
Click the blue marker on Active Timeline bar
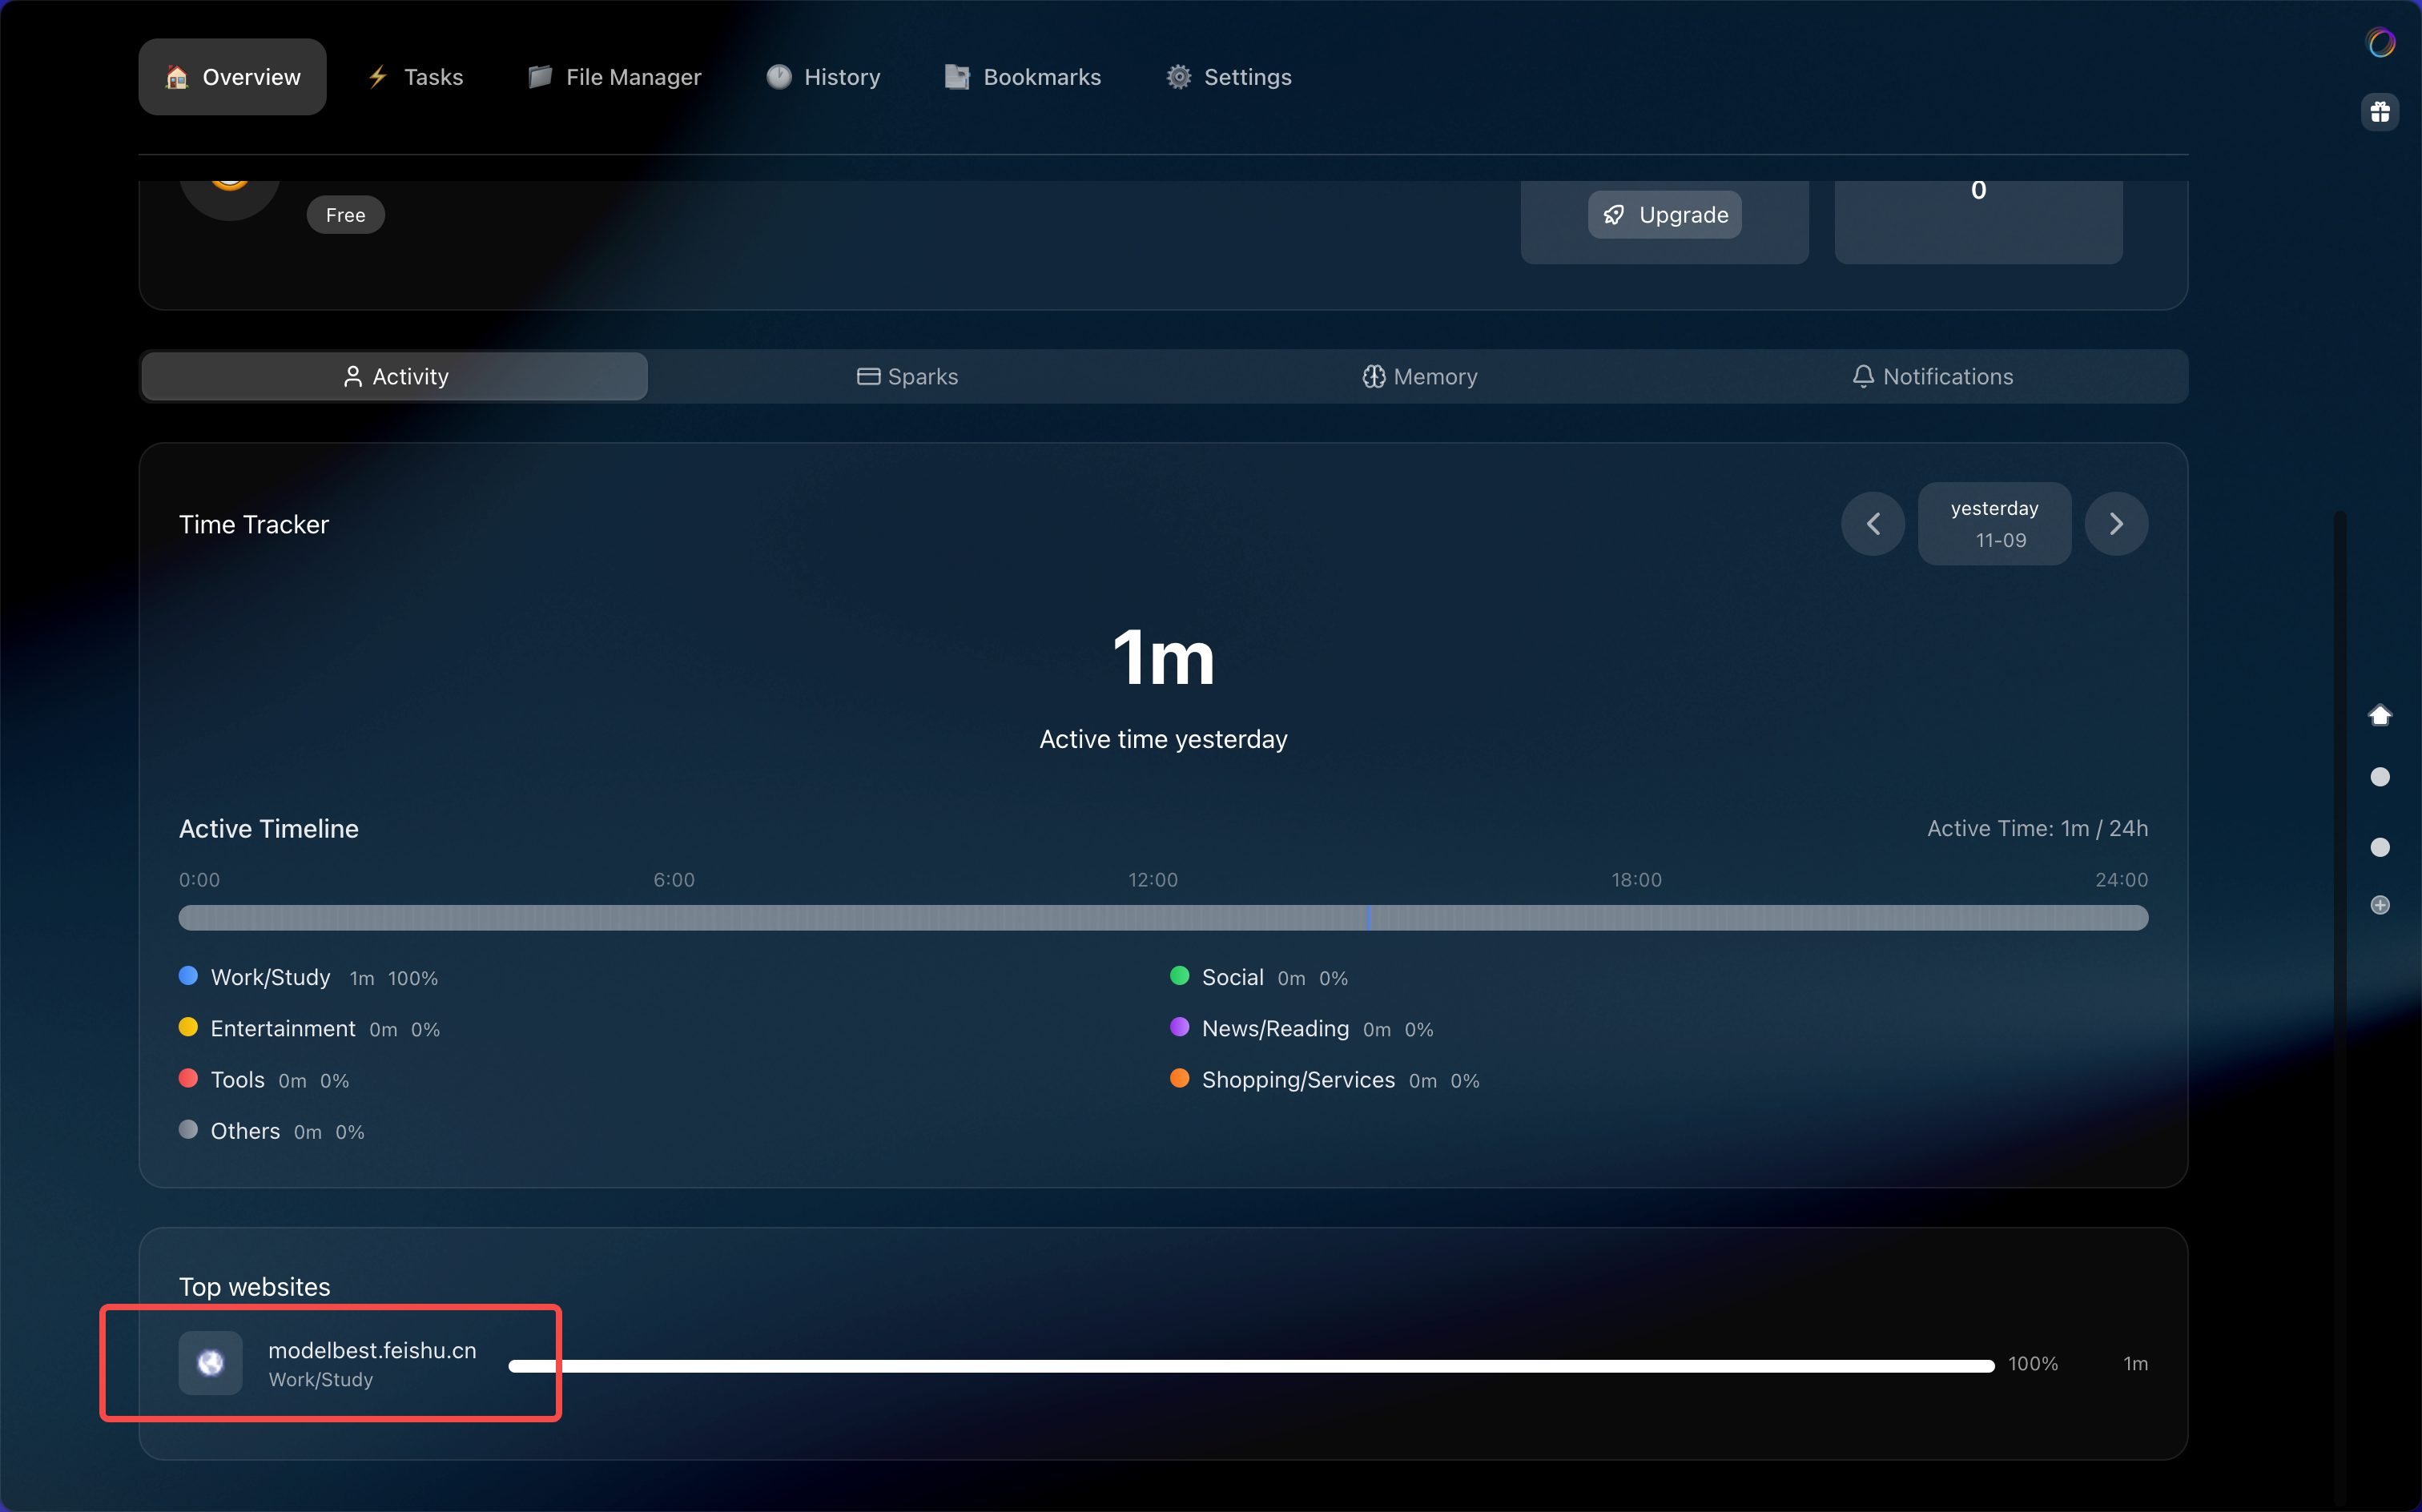click(x=1368, y=917)
